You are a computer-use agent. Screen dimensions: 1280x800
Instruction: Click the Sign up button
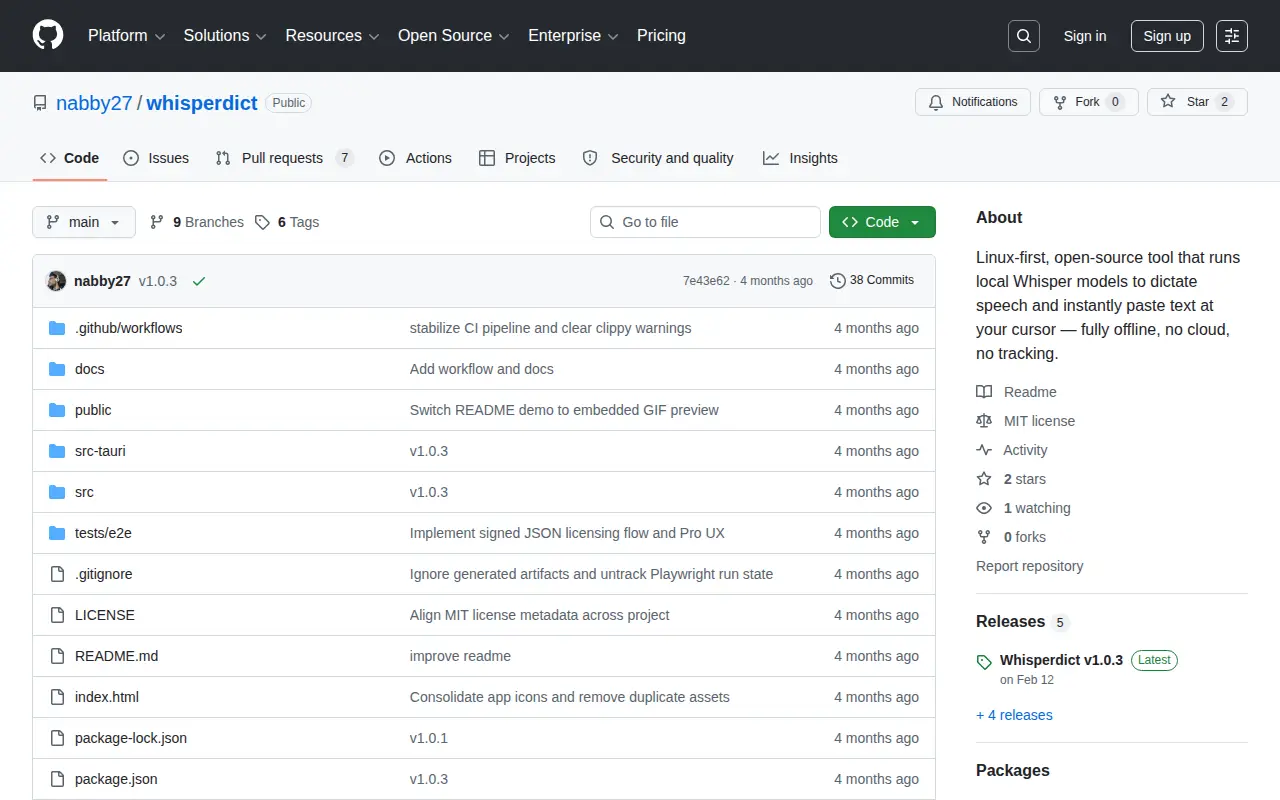1167,36
